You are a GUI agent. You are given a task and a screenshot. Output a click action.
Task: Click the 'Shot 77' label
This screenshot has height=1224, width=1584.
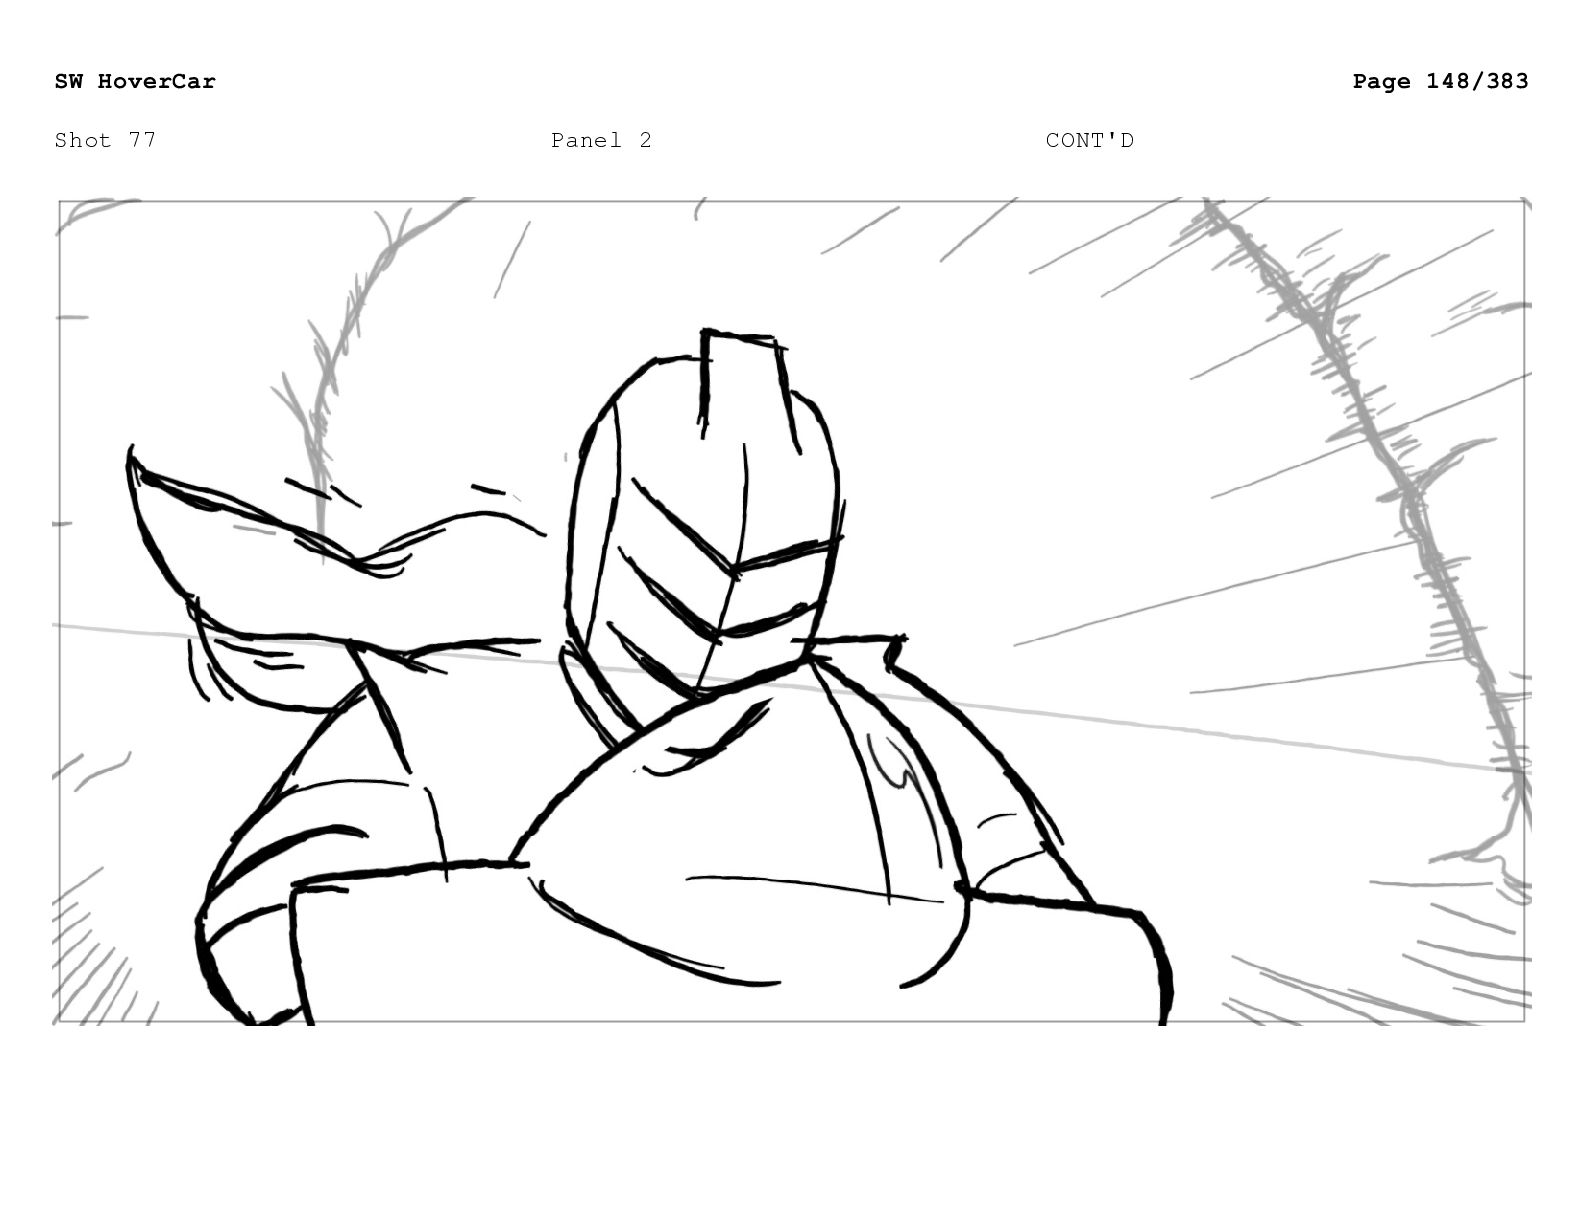[x=105, y=140]
